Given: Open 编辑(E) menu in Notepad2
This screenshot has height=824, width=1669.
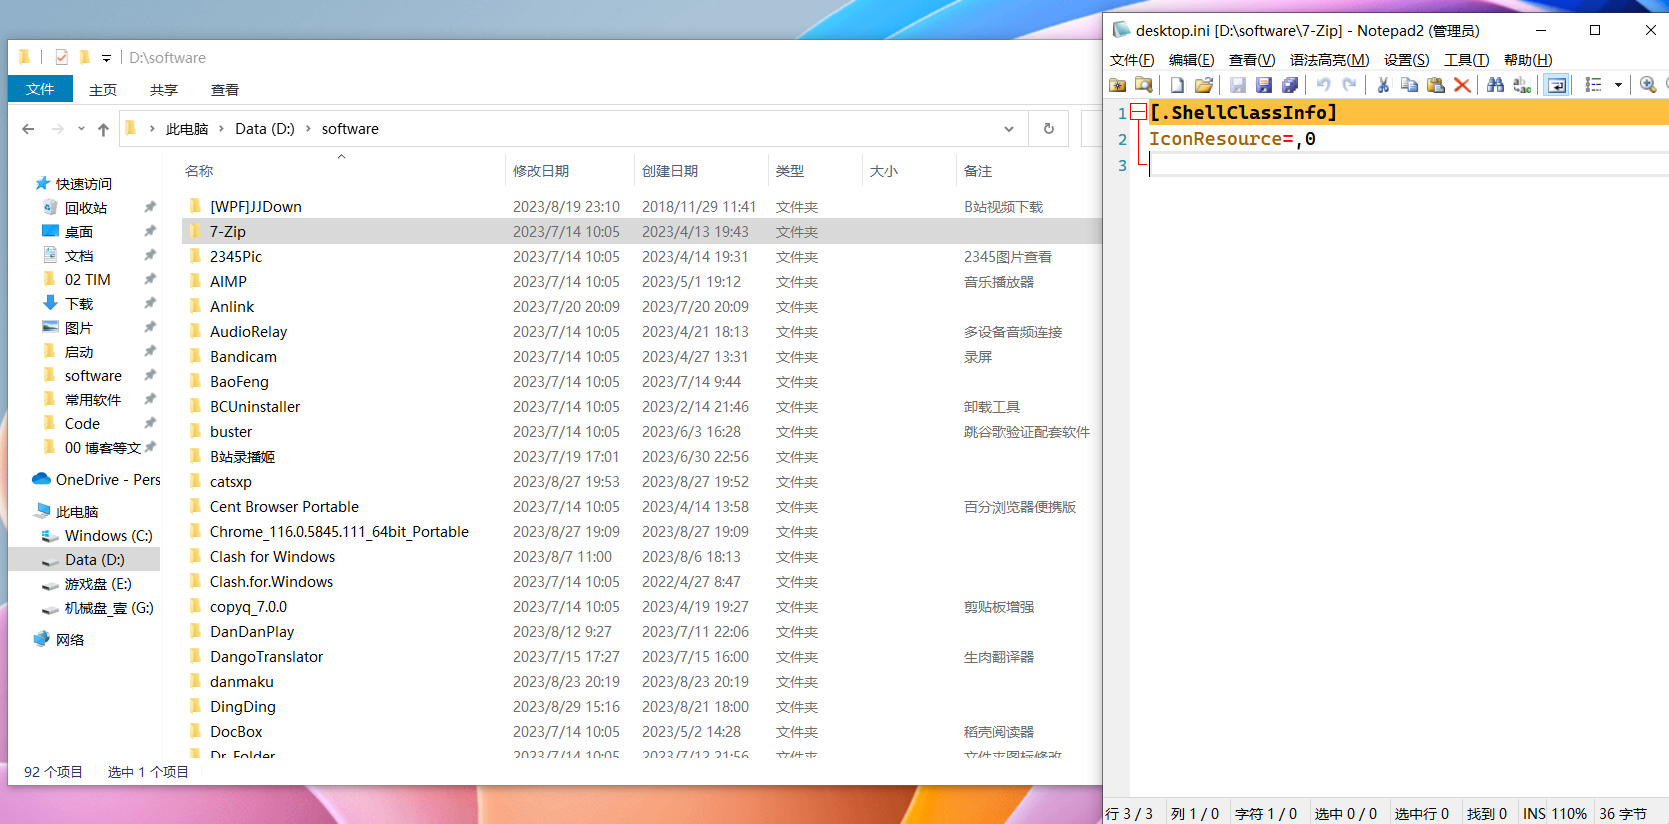Looking at the screenshot, I should point(1192,60).
